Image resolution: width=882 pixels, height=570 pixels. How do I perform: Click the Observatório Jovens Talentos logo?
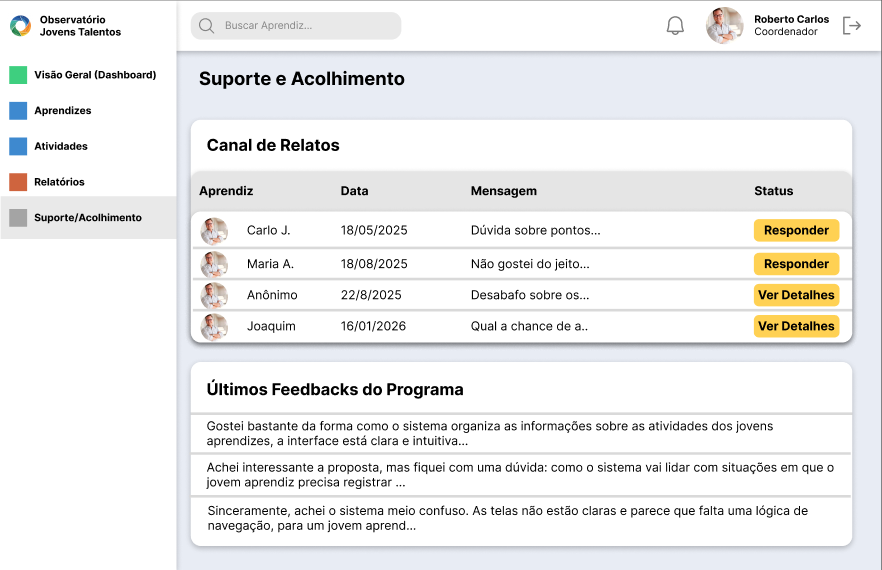21,26
